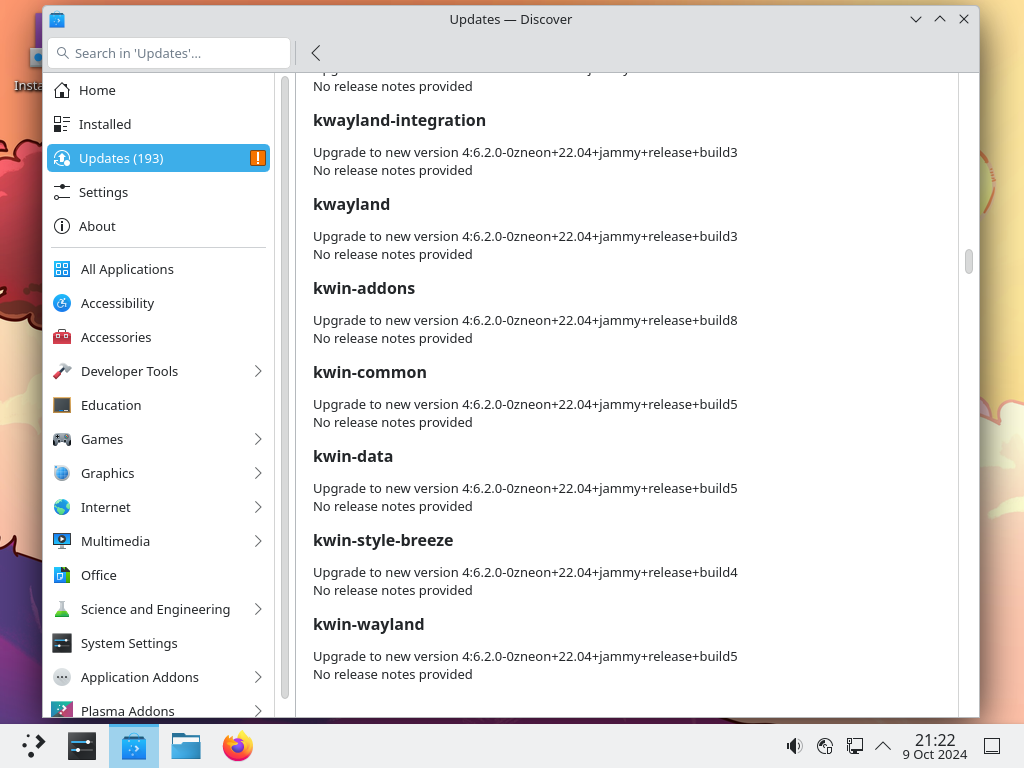
Task: Click the Settings sliders icon
Action: [x=62, y=192]
